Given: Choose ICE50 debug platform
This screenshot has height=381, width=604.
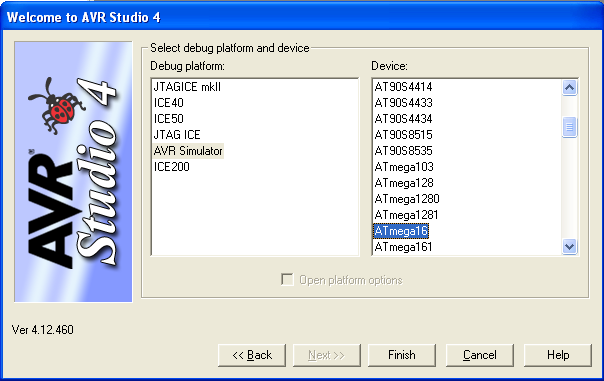Looking at the screenshot, I should coord(169,119).
